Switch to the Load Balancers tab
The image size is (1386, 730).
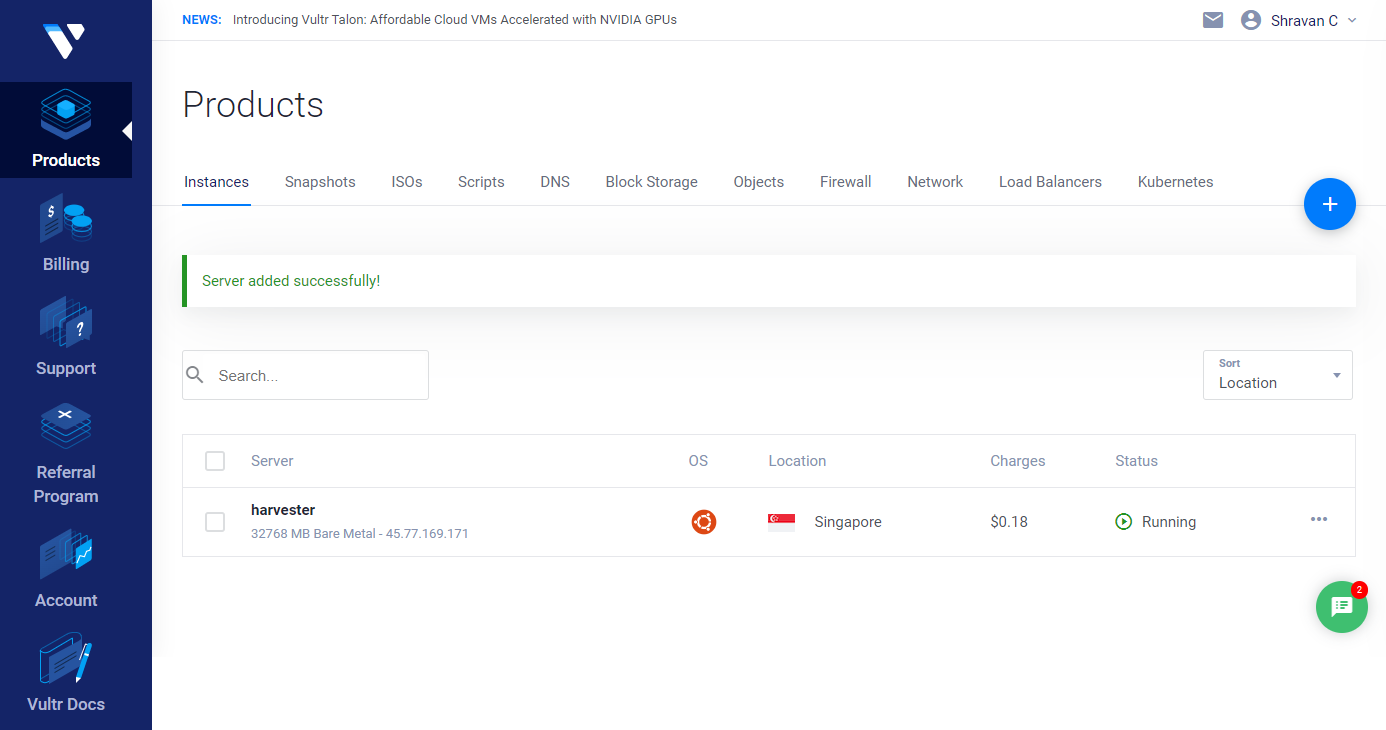1050,182
